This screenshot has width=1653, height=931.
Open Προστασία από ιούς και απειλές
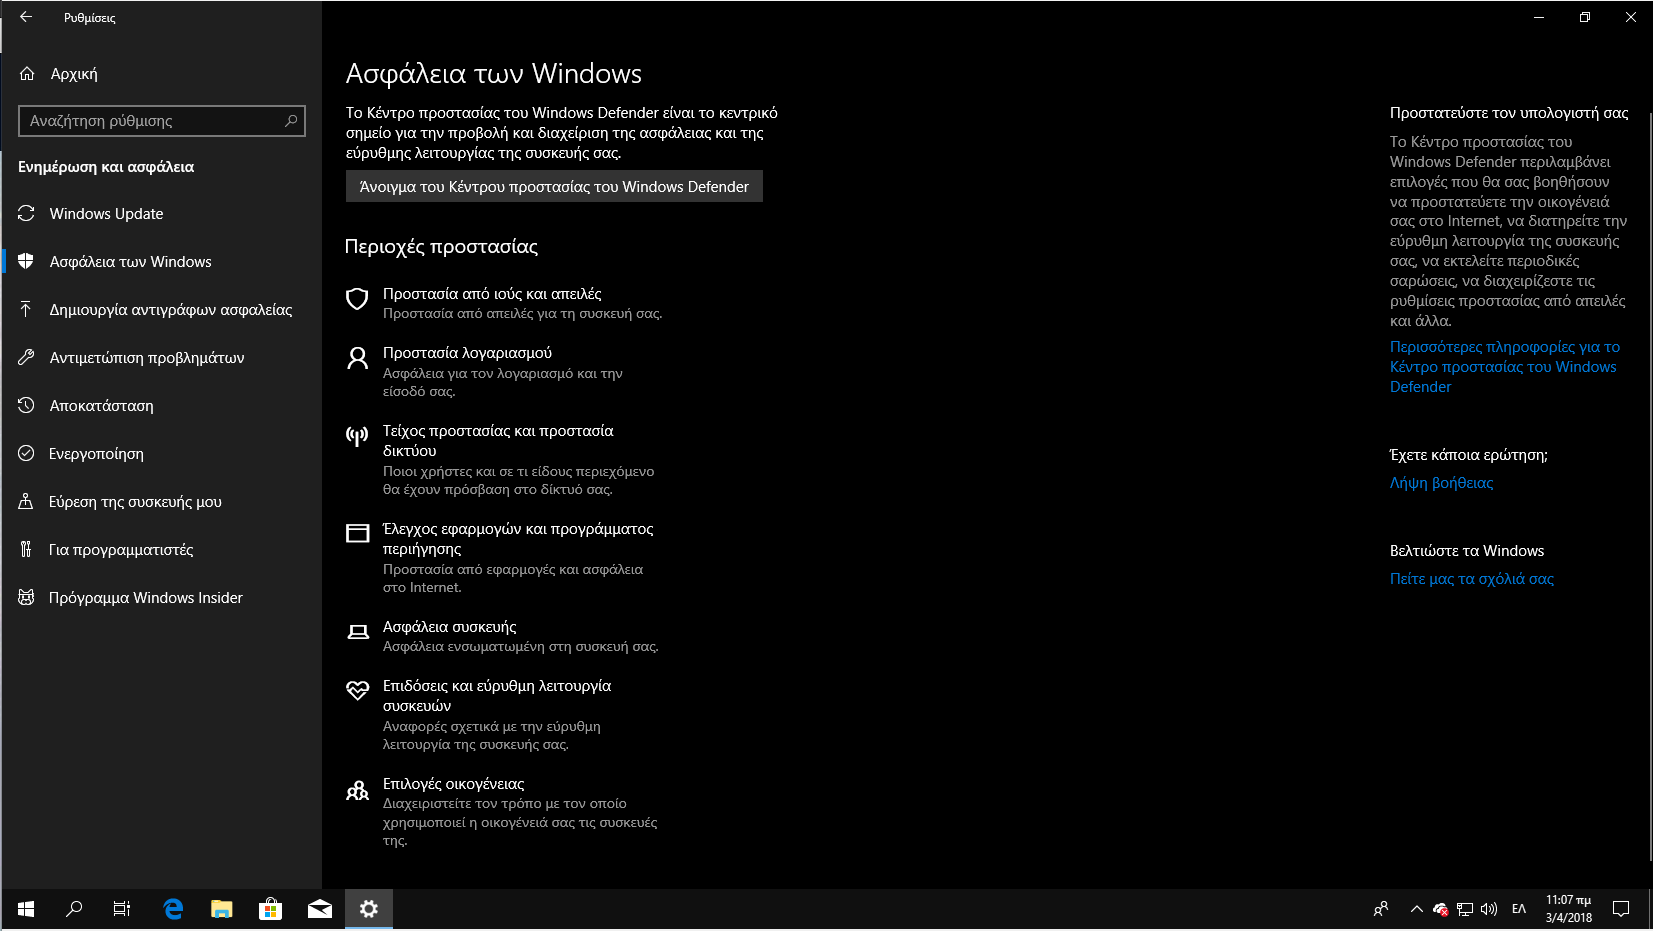tap(504, 303)
